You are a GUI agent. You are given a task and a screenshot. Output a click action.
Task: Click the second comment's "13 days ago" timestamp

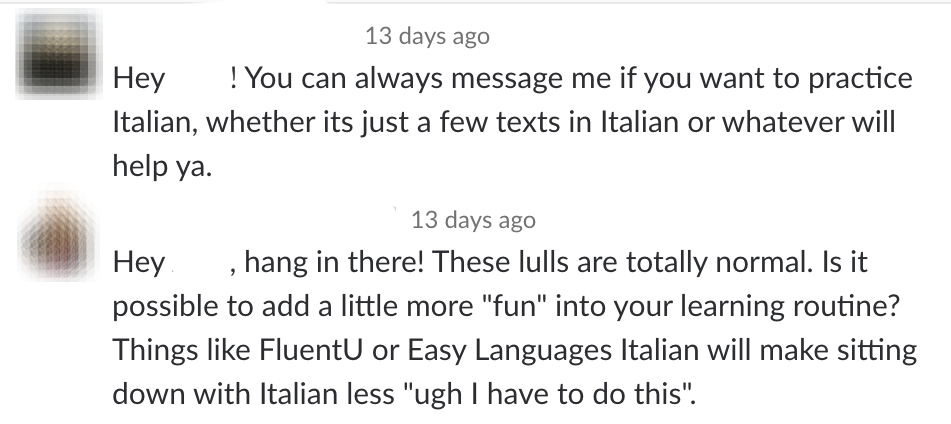coord(473,219)
